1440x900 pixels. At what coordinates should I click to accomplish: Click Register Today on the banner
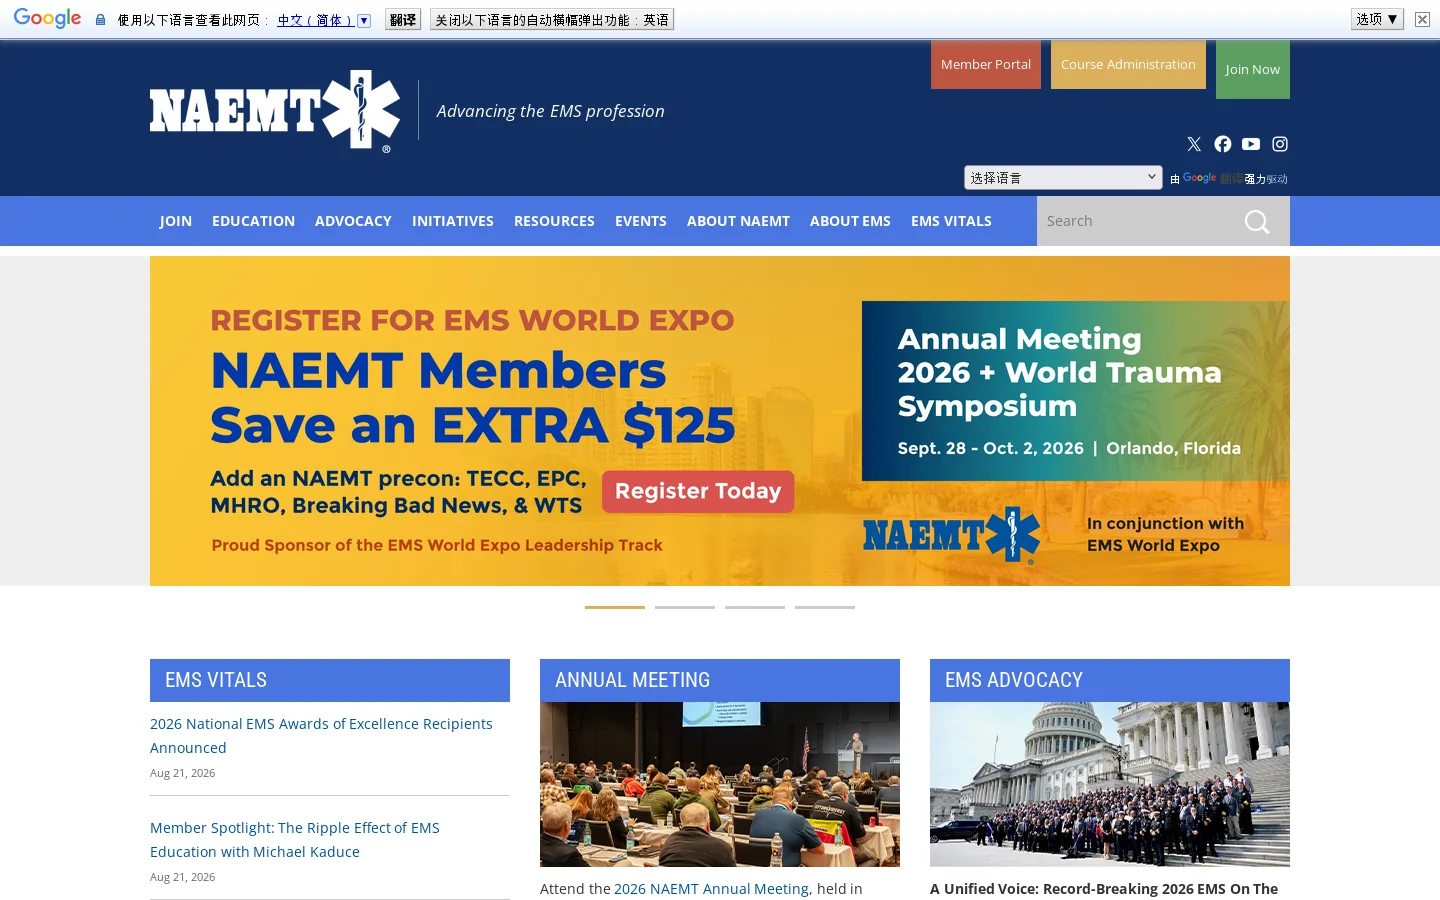(698, 491)
